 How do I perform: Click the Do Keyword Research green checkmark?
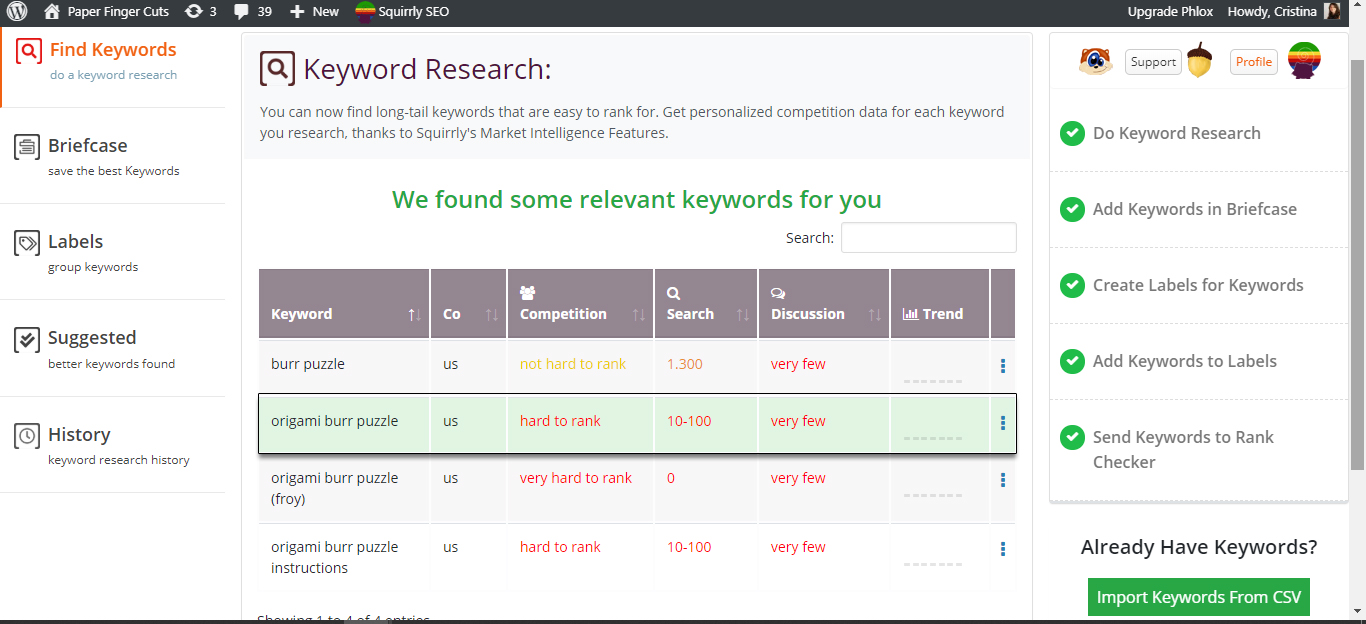pos(1072,133)
